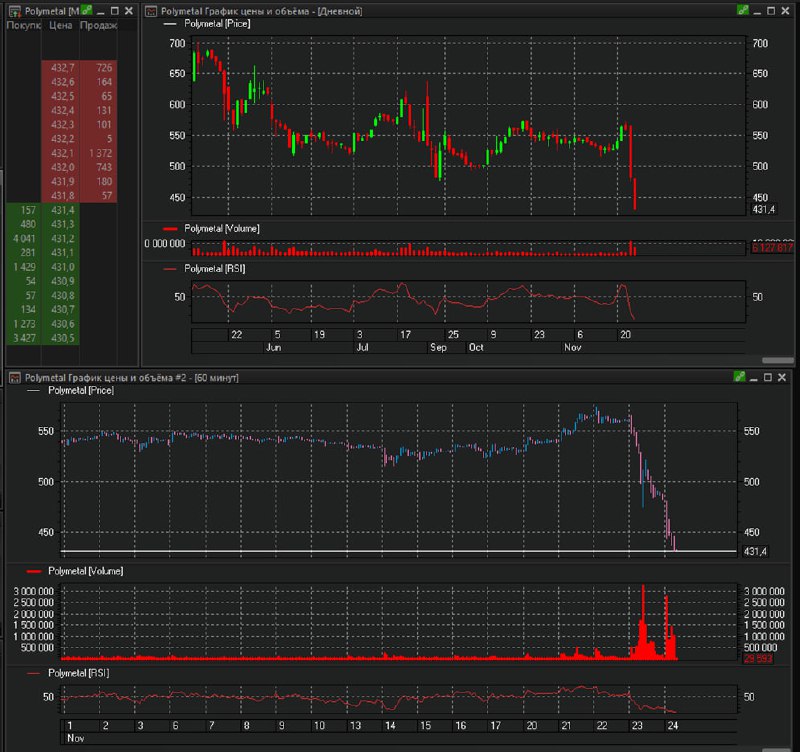Toggle the green link icon in 60-minute chart window

[739, 377]
